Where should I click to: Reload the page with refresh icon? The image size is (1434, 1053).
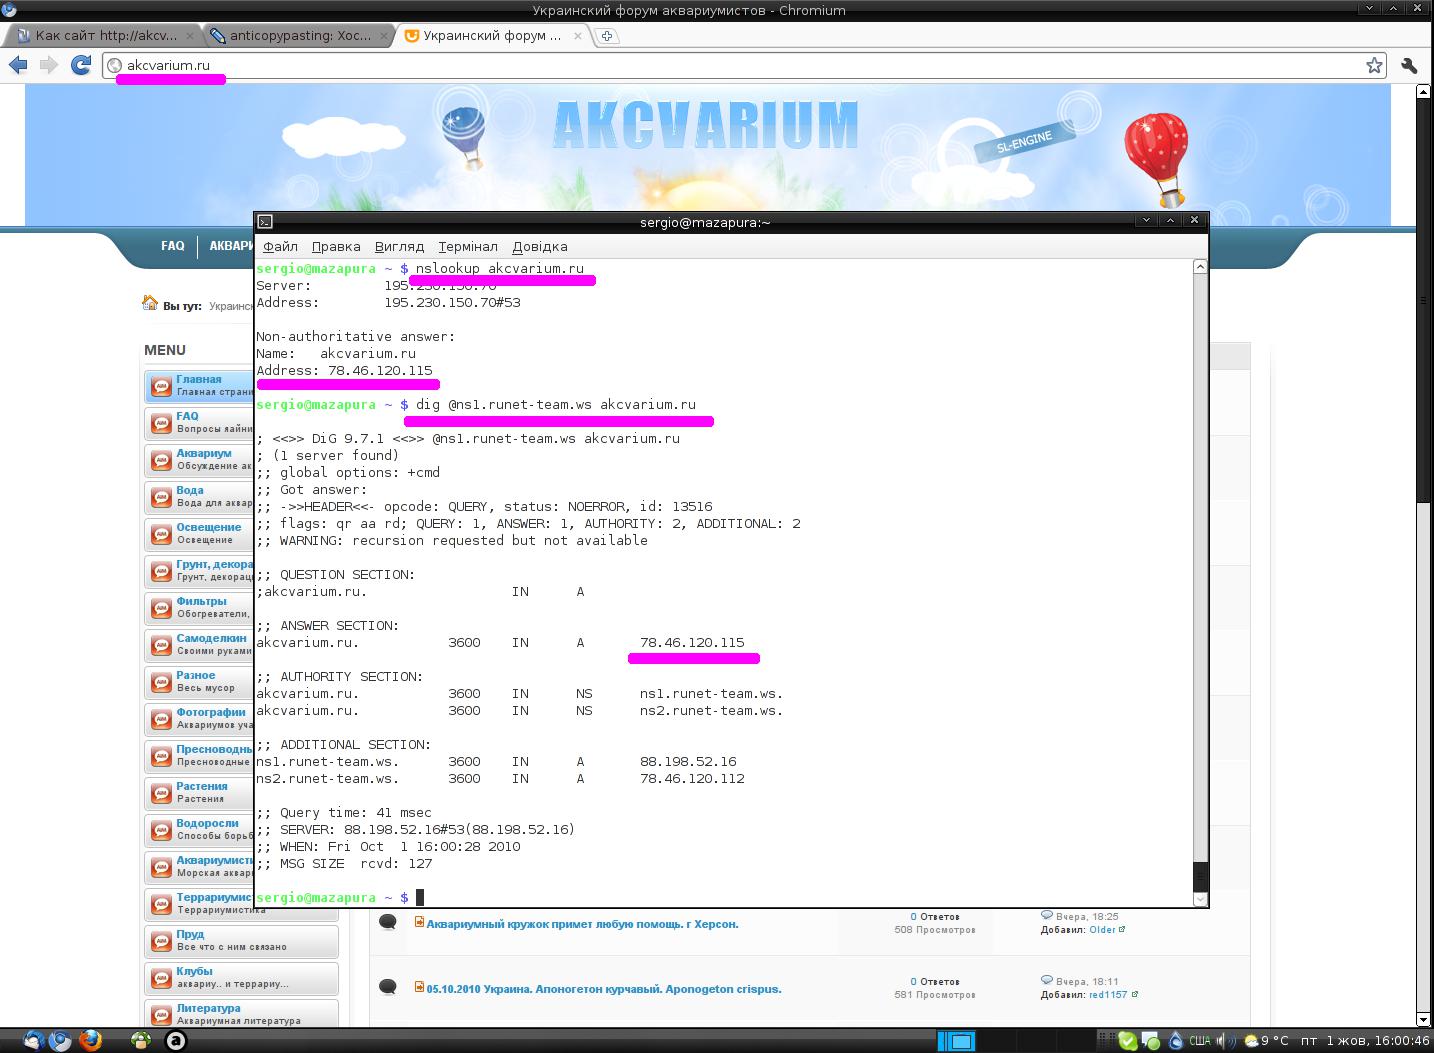(x=81, y=65)
